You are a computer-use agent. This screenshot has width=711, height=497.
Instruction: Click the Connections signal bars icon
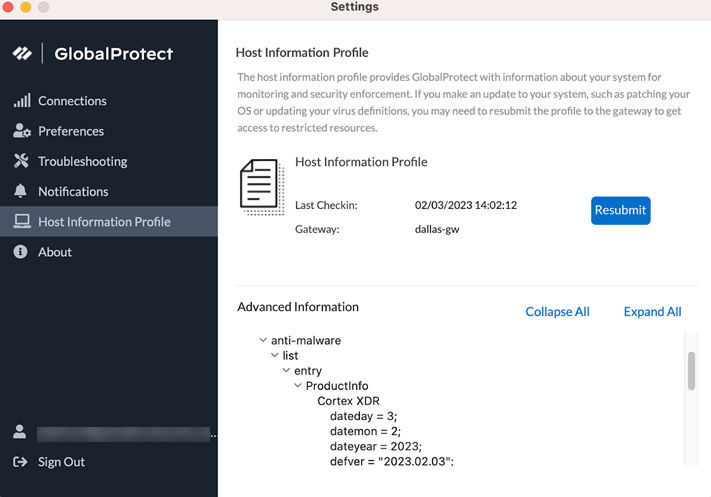[21, 101]
